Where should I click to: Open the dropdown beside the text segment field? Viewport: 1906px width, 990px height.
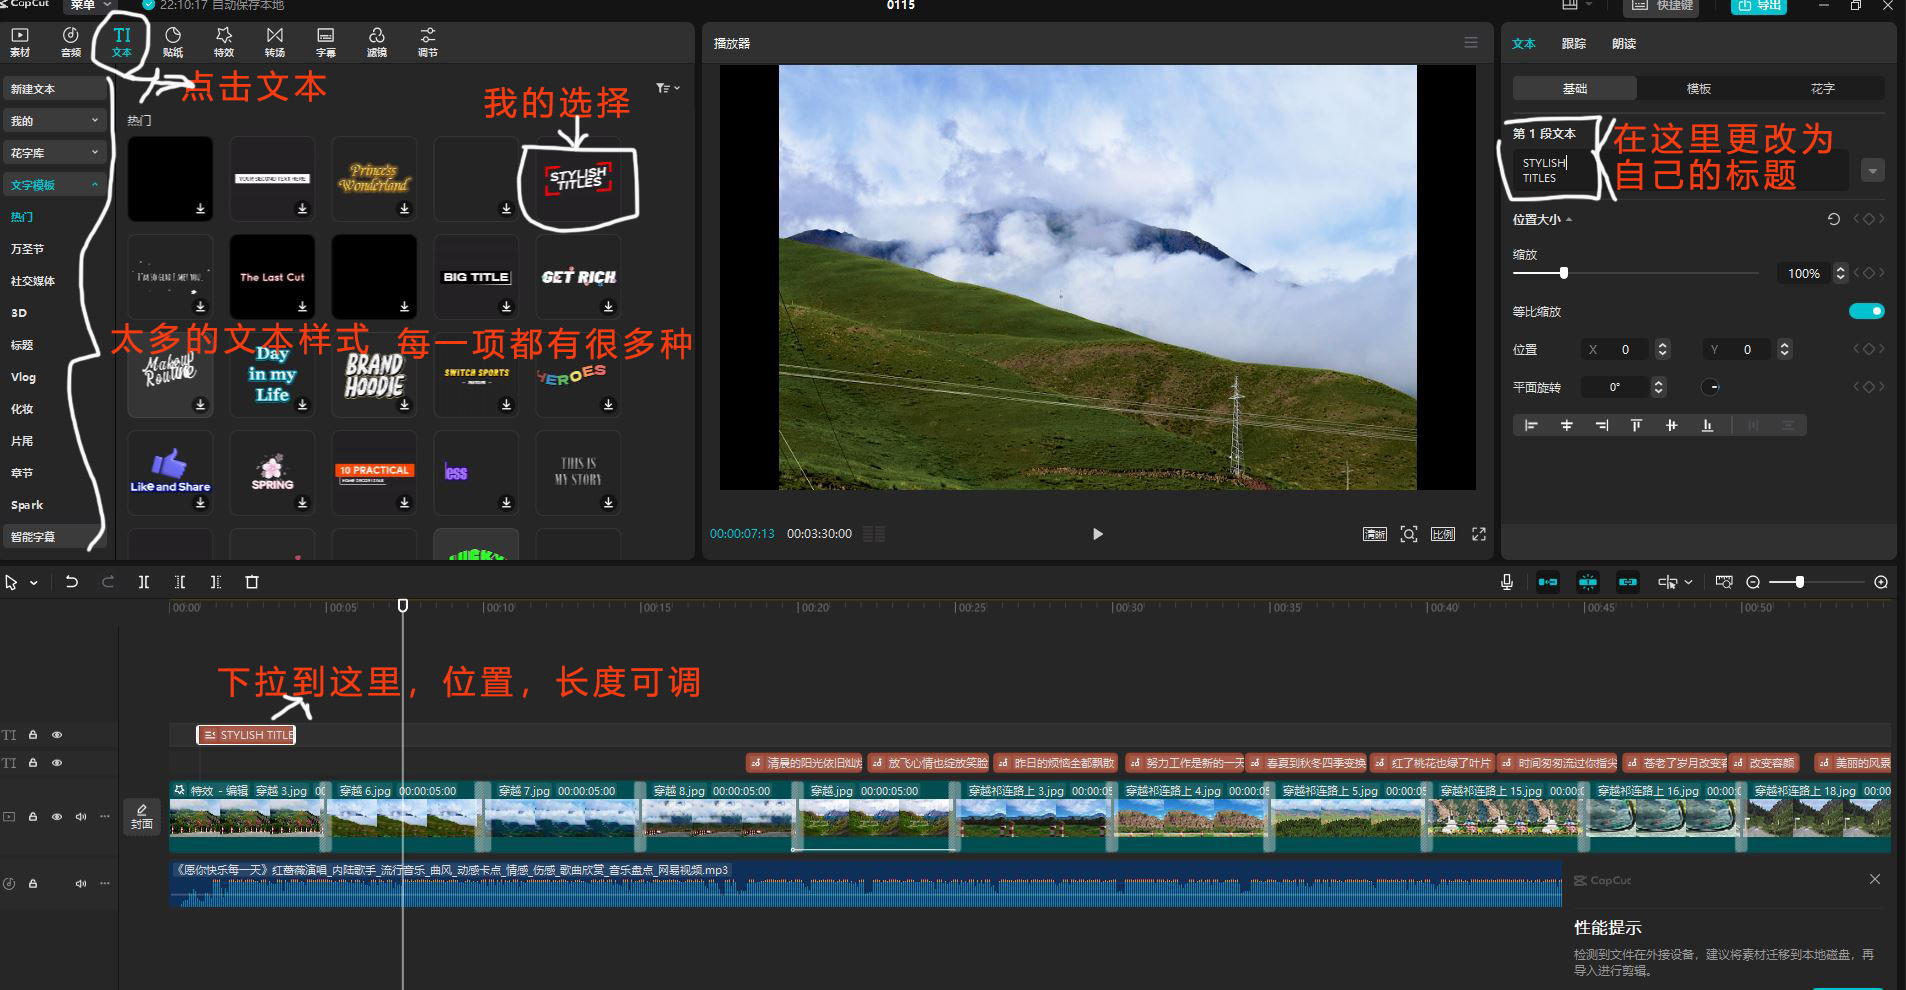tap(1873, 171)
